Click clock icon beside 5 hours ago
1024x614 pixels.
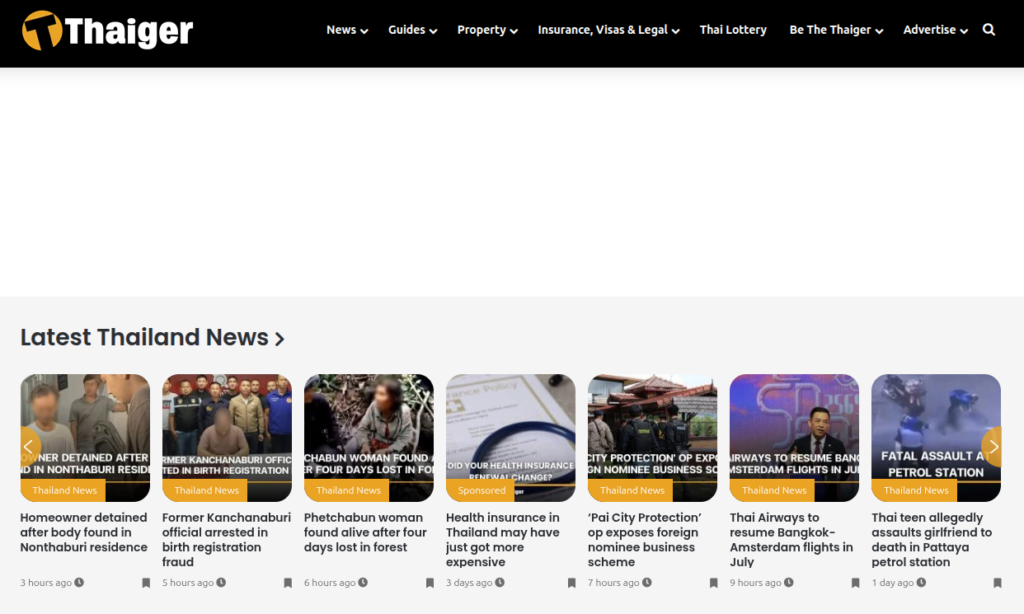[x=221, y=582]
